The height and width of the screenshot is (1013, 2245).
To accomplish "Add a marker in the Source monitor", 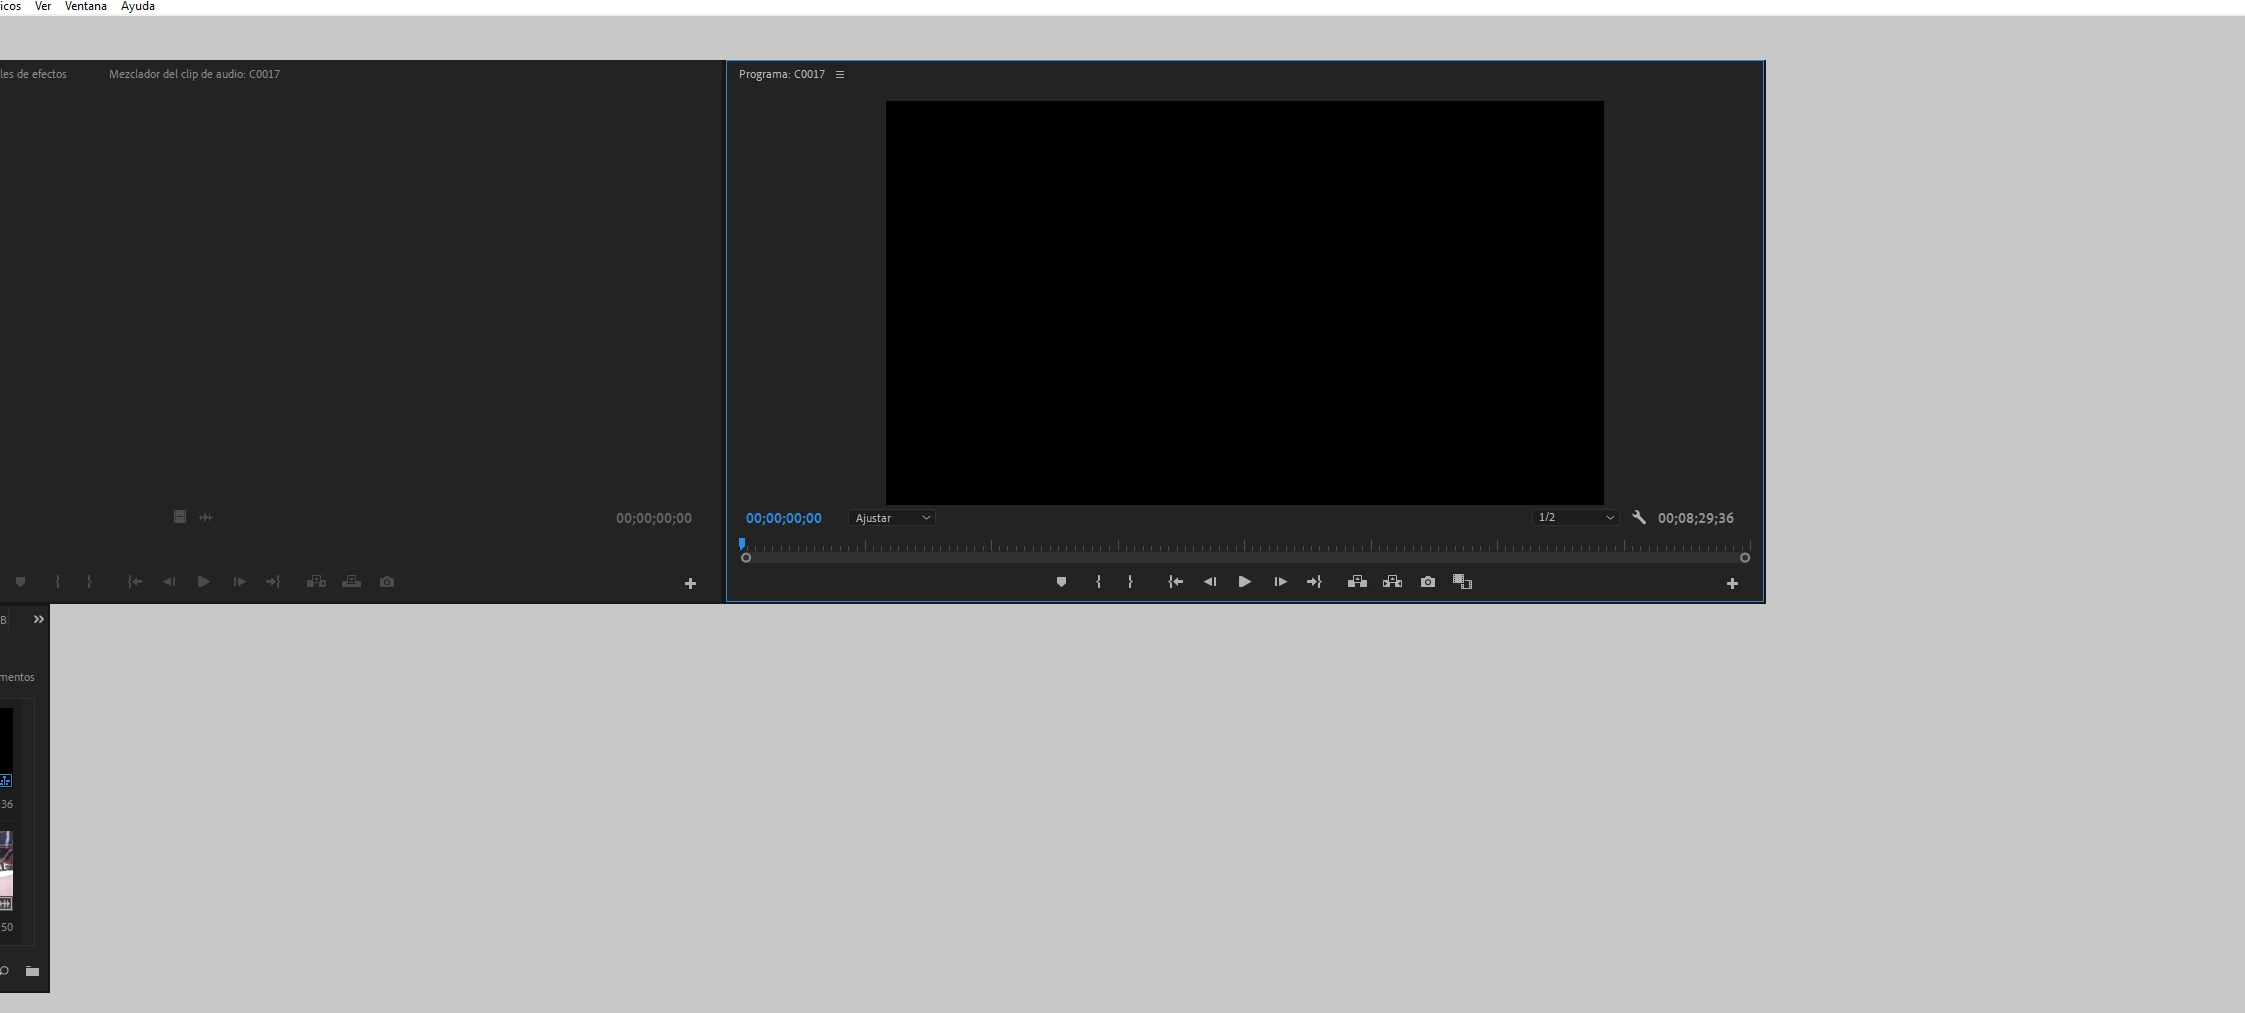I will 20,582.
